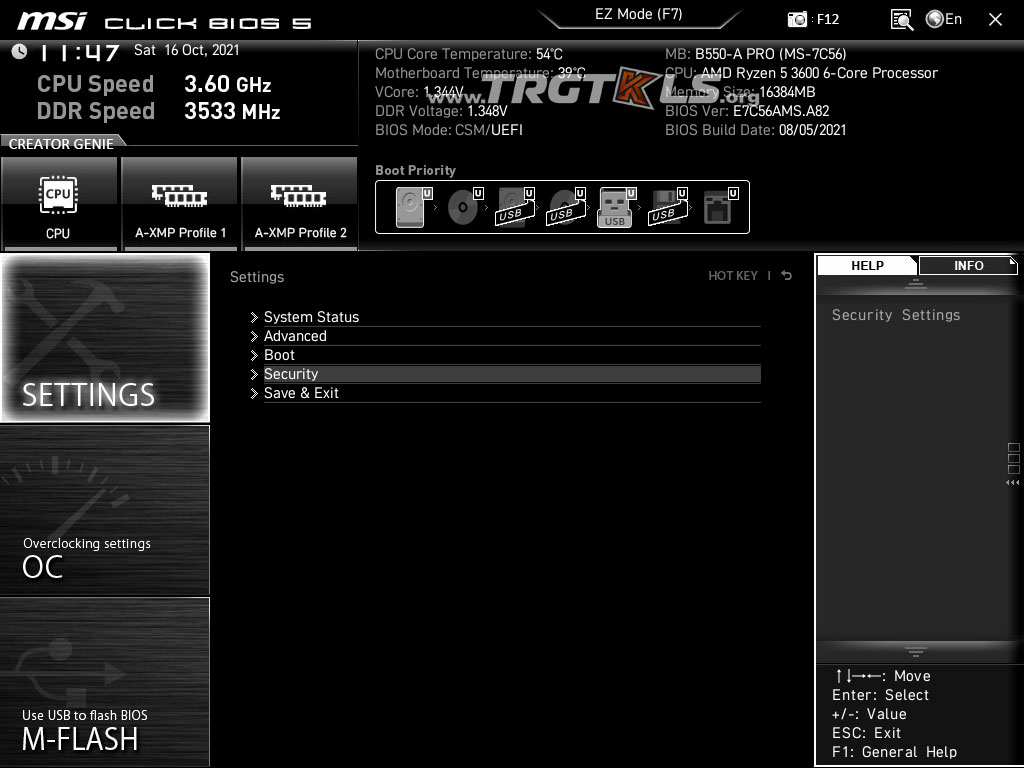
Task: Switch to the HELP tab
Action: (x=867, y=266)
